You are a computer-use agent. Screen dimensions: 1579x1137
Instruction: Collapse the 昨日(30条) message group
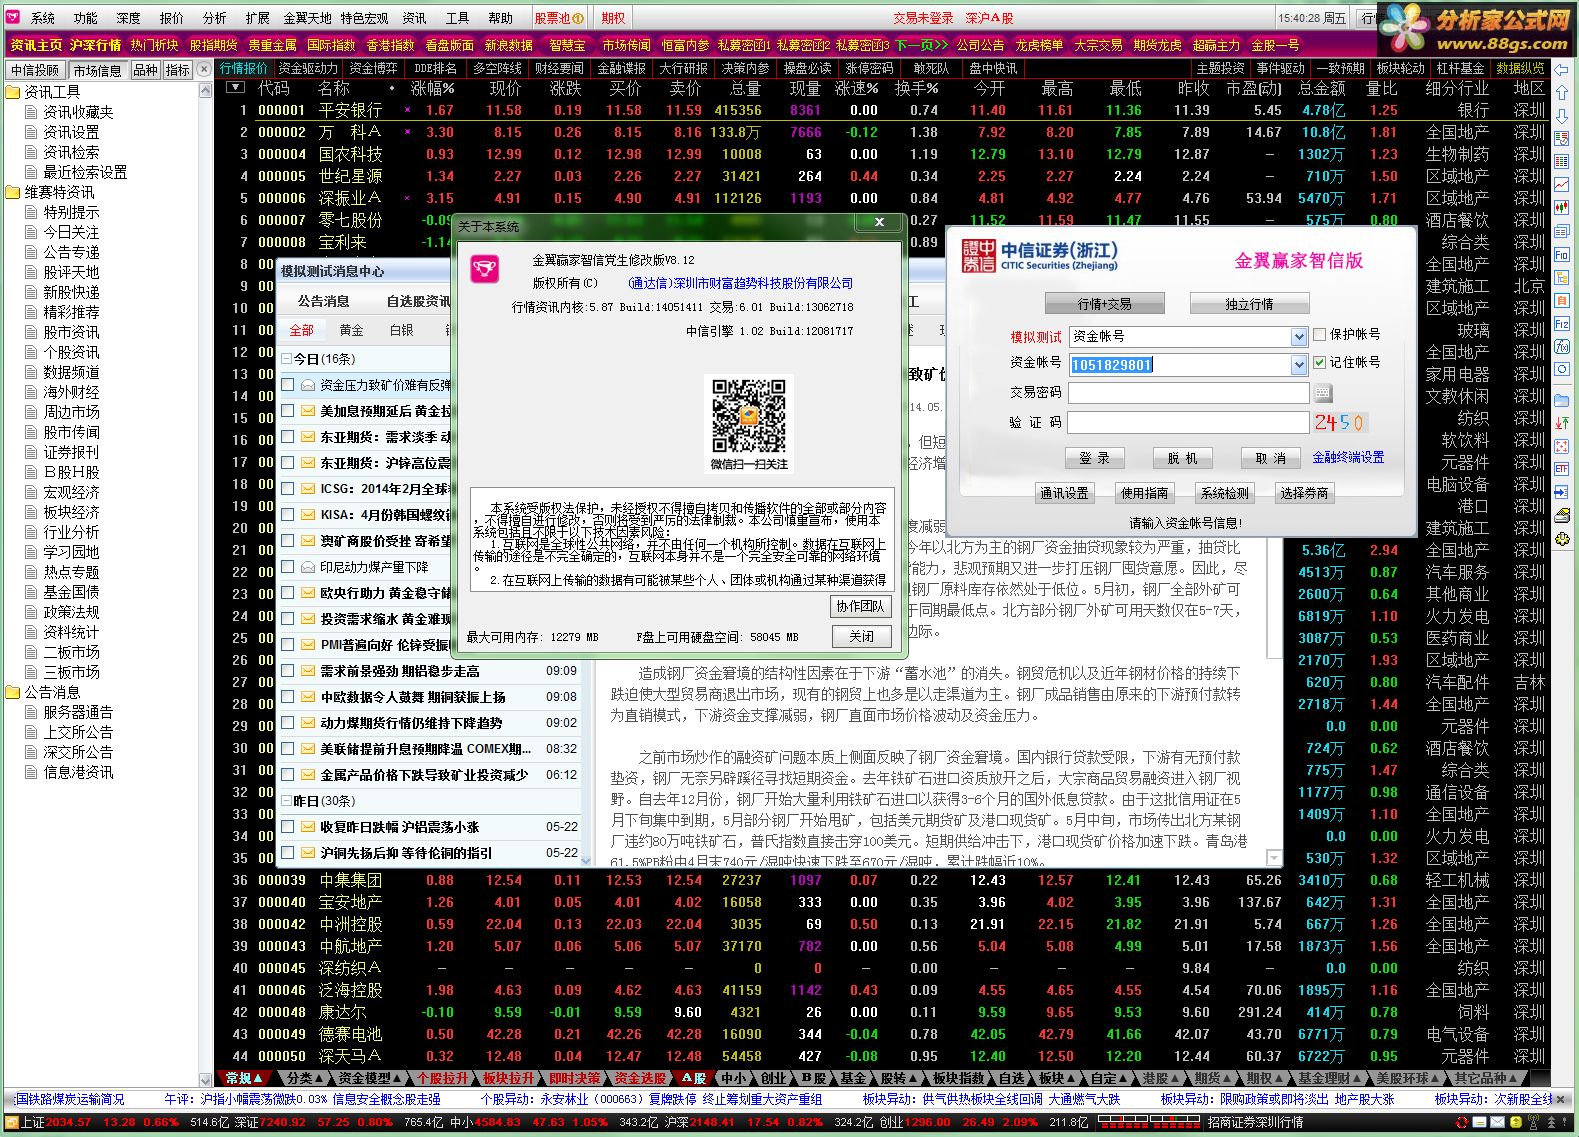click(286, 801)
